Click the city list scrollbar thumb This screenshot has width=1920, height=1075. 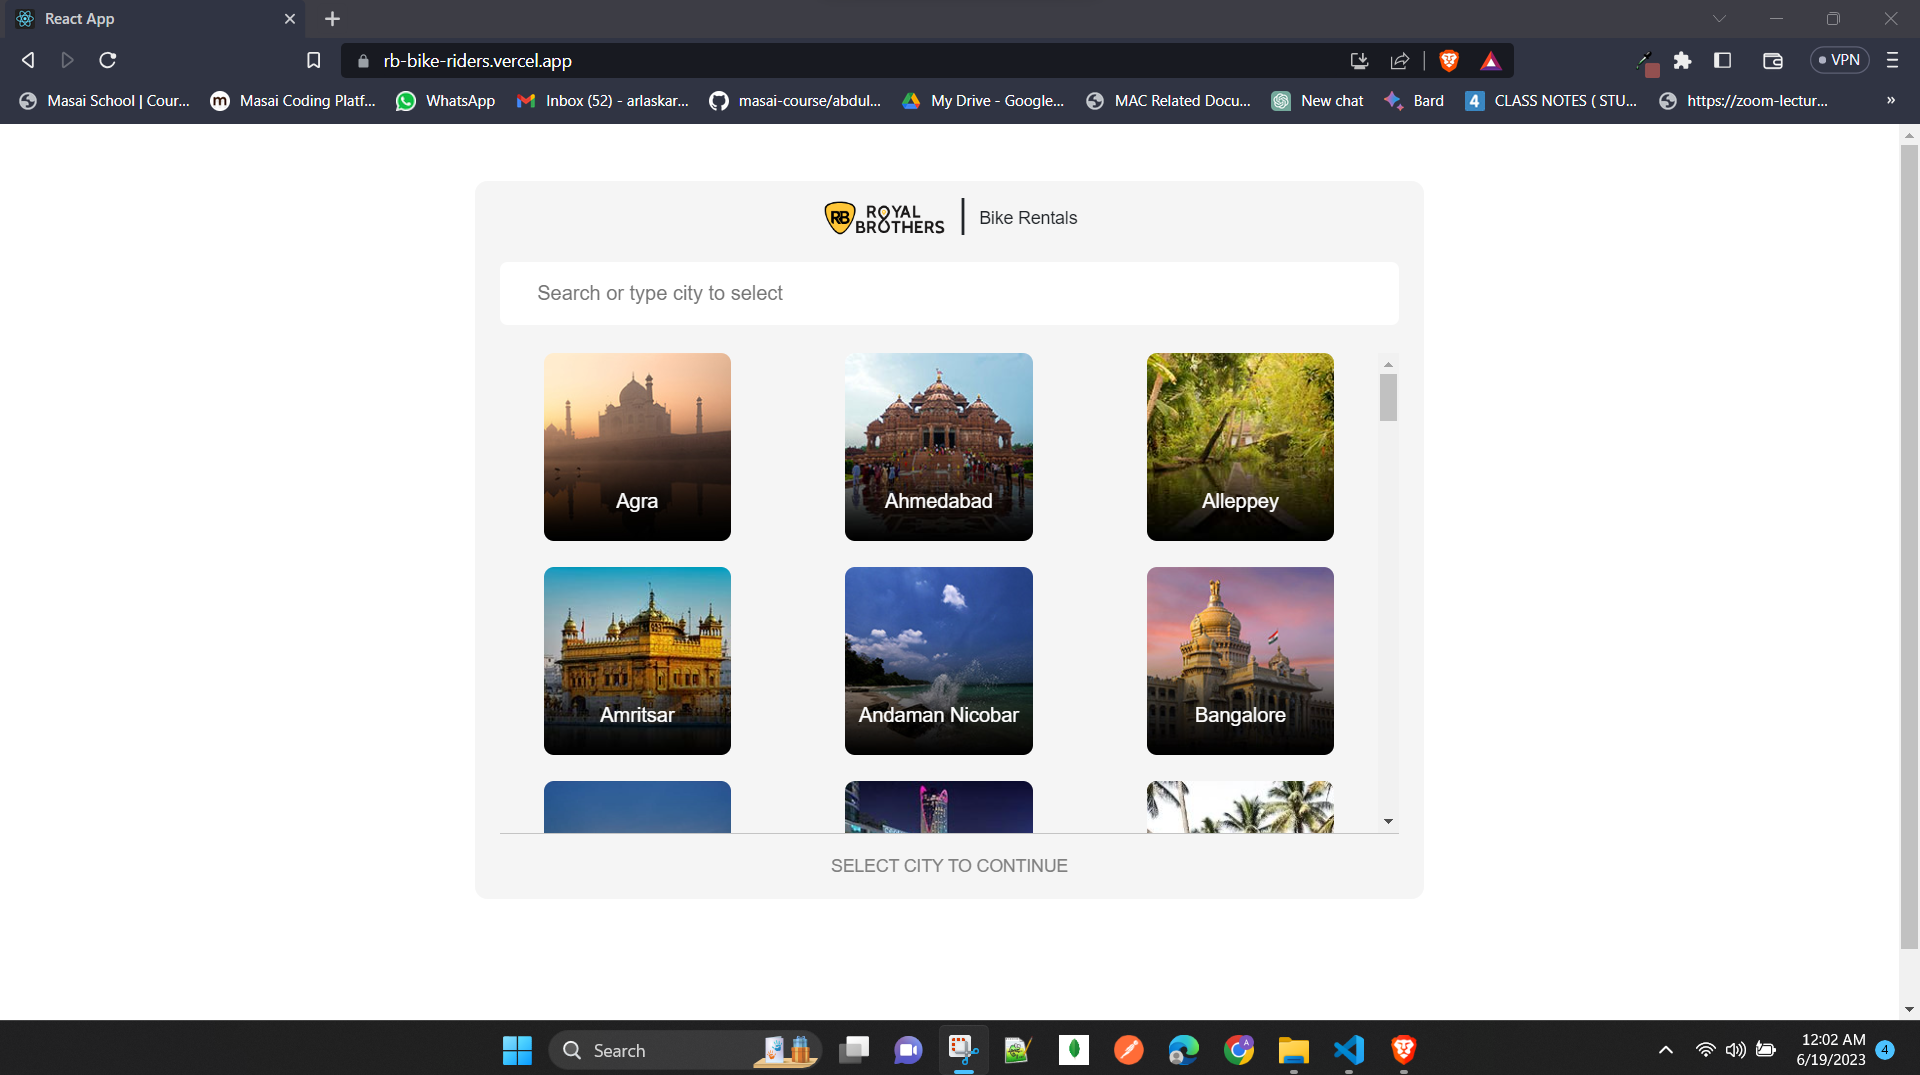click(1388, 398)
